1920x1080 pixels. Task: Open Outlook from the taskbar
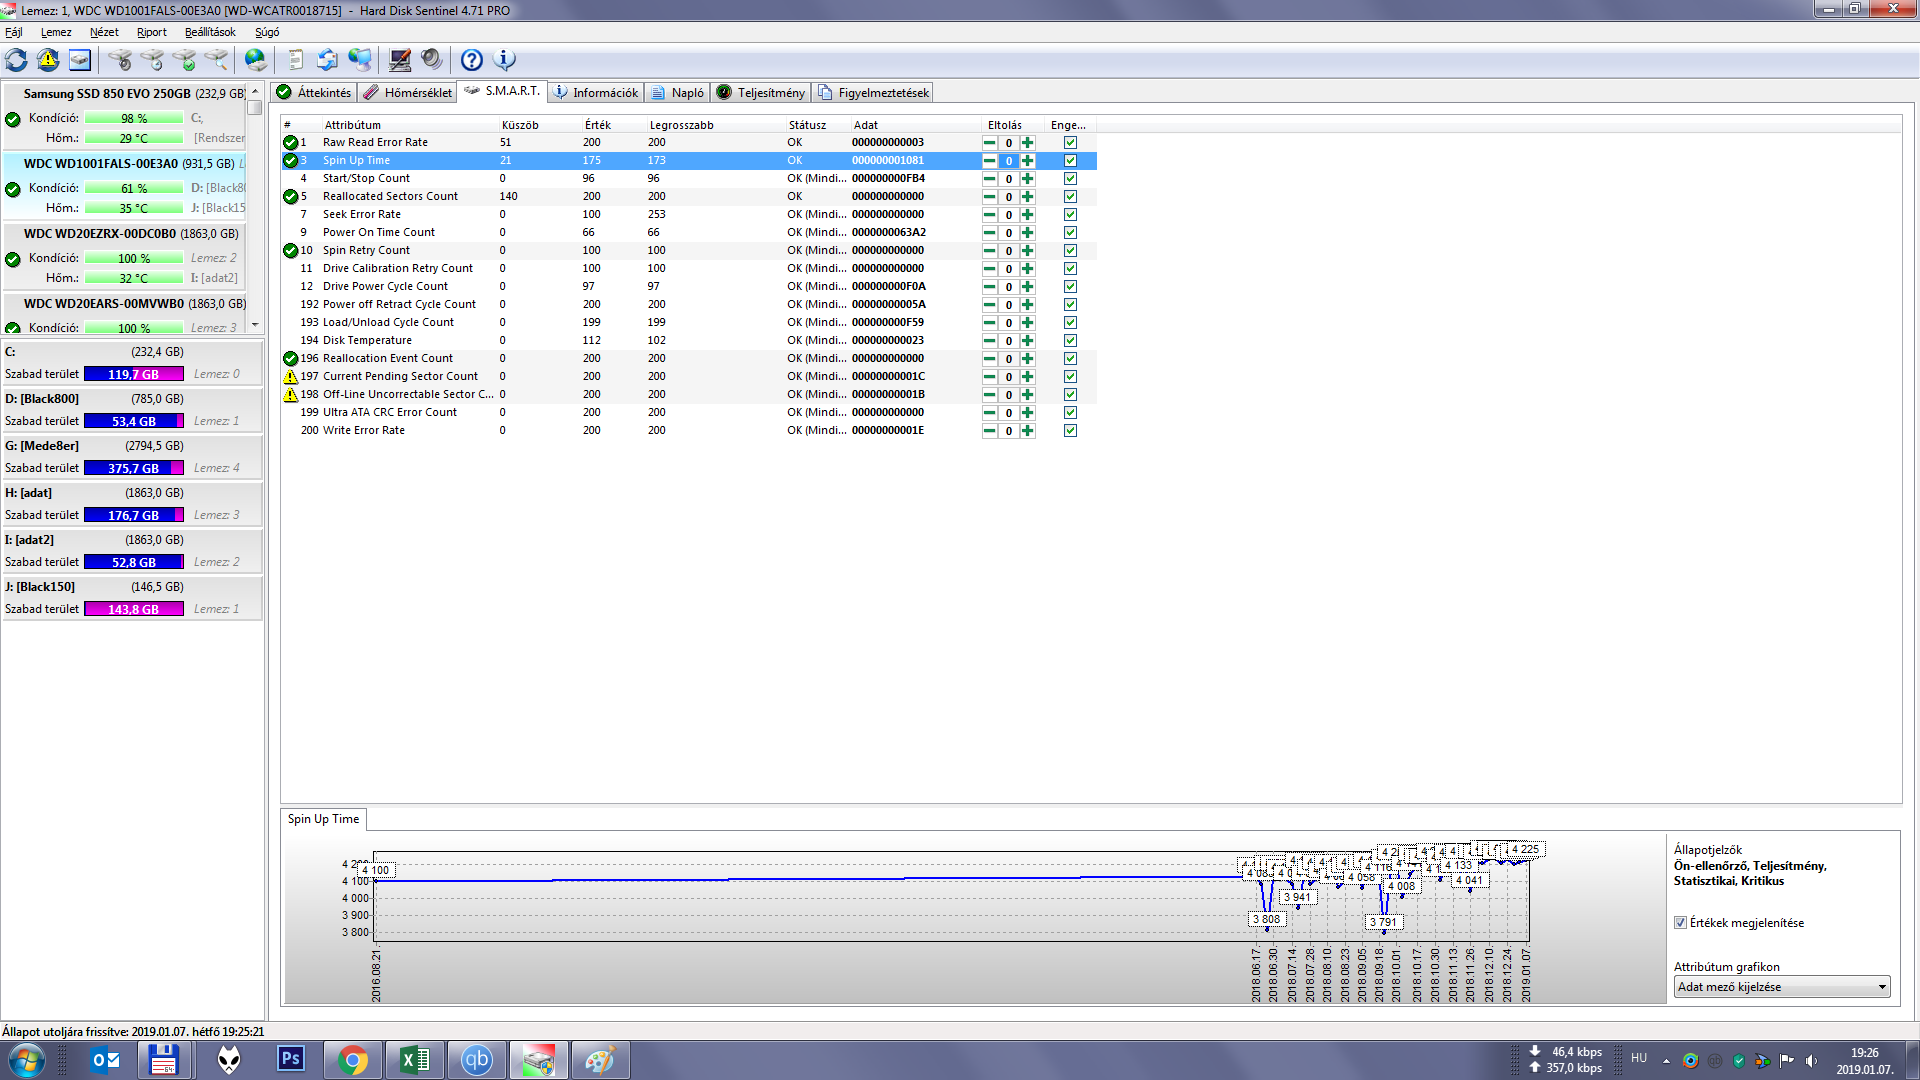pyautogui.click(x=105, y=1060)
